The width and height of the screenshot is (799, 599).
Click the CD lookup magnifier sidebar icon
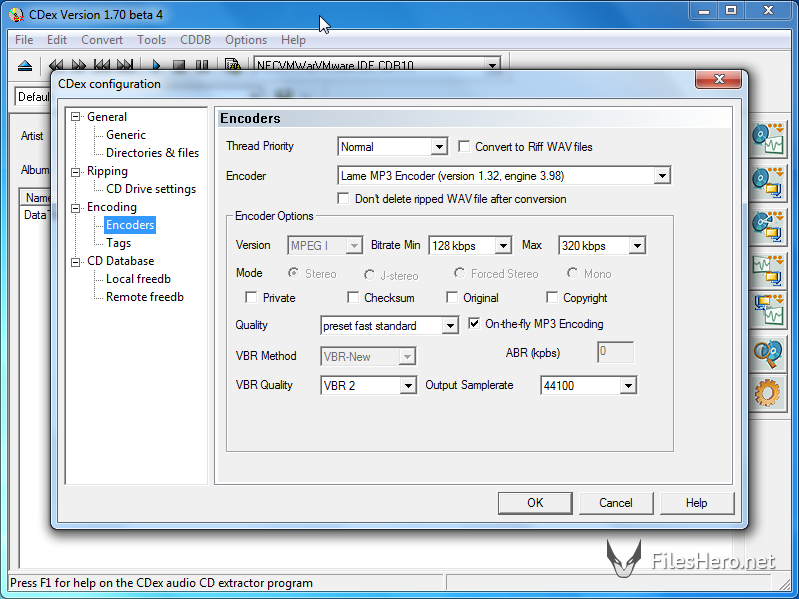point(768,353)
